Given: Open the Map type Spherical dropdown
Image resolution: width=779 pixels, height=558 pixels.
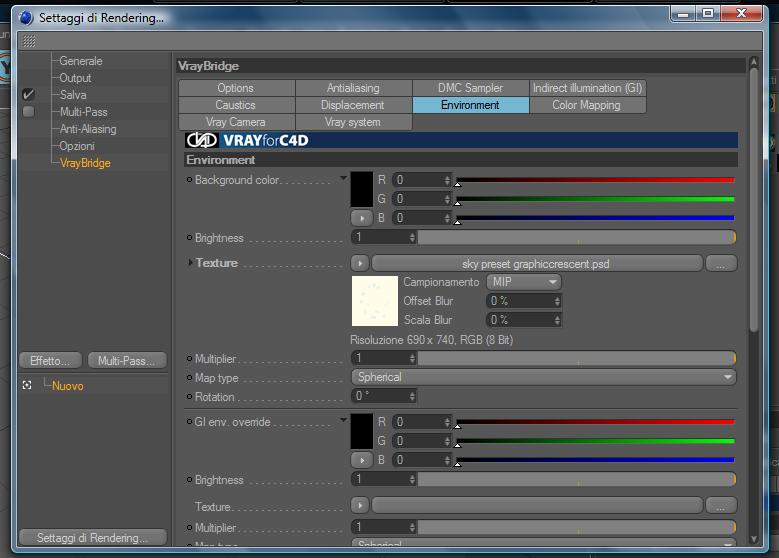Looking at the screenshot, I should [544, 377].
